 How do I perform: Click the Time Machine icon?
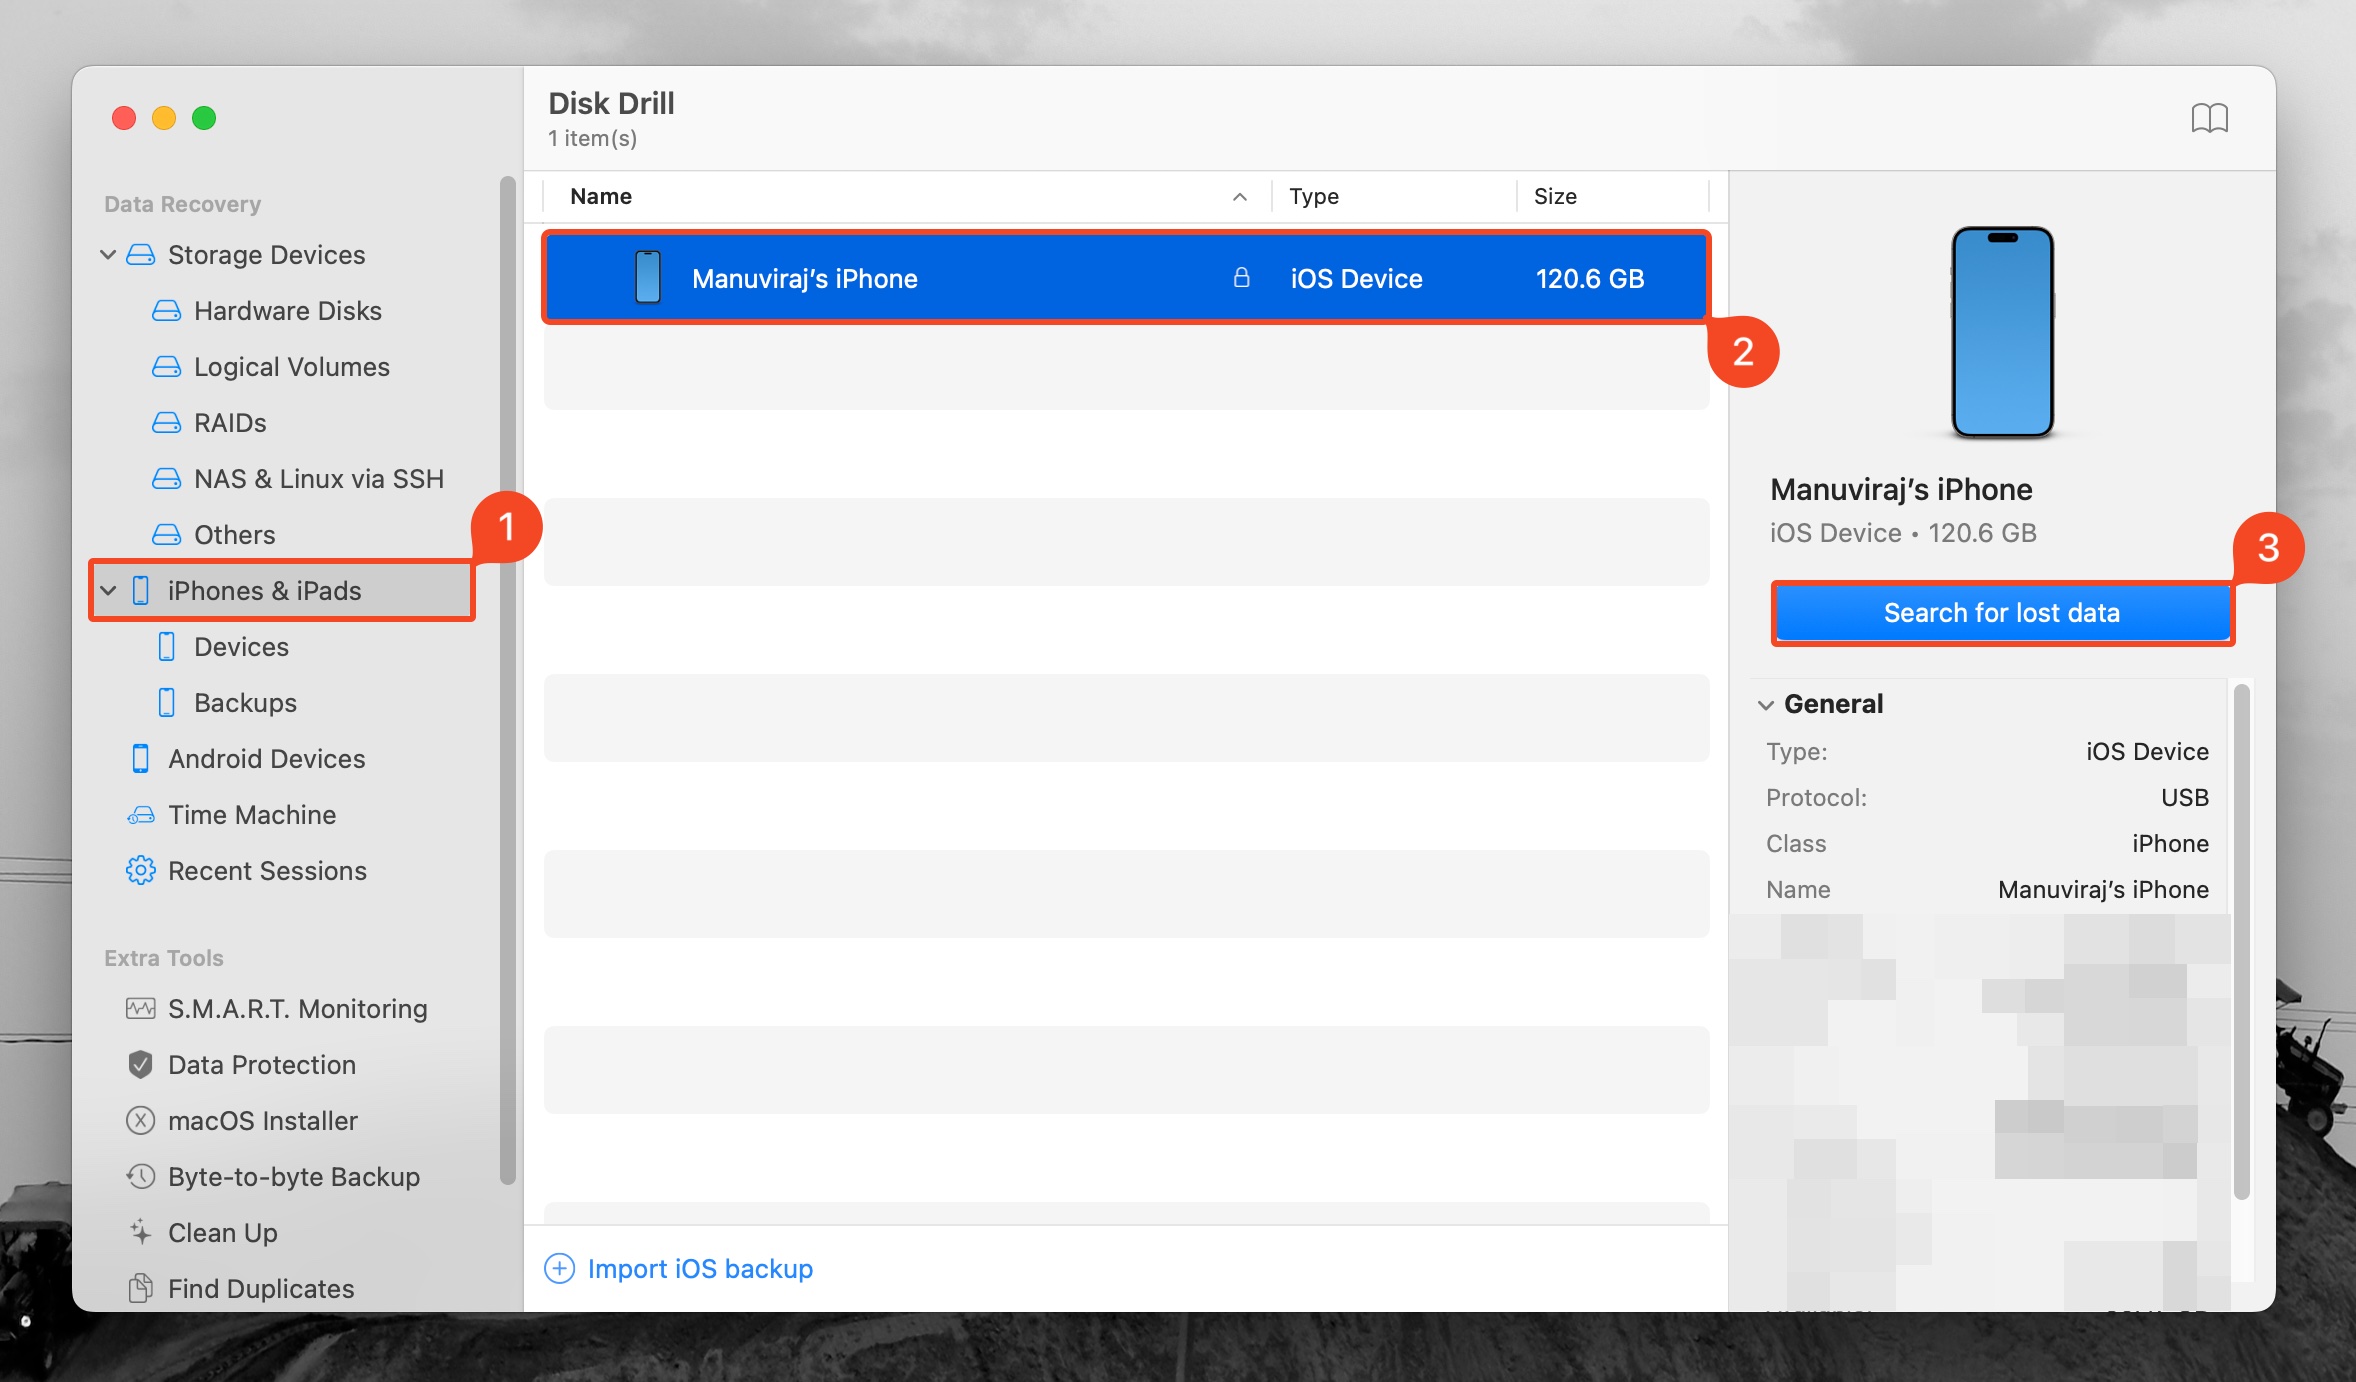tap(140, 814)
